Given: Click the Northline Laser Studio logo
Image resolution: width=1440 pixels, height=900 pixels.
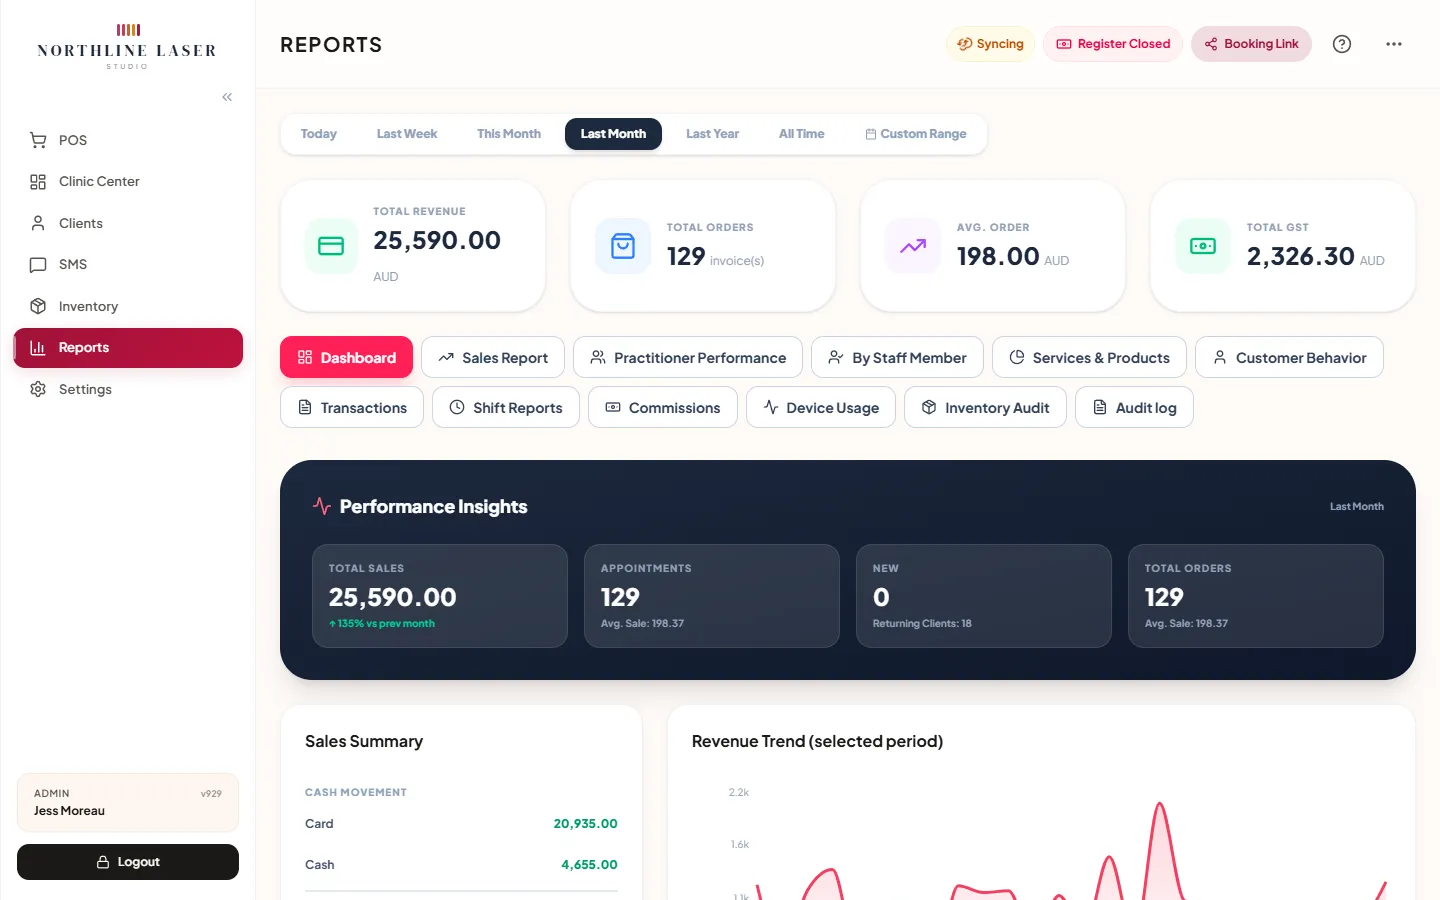Looking at the screenshot, I should [127, 46].
